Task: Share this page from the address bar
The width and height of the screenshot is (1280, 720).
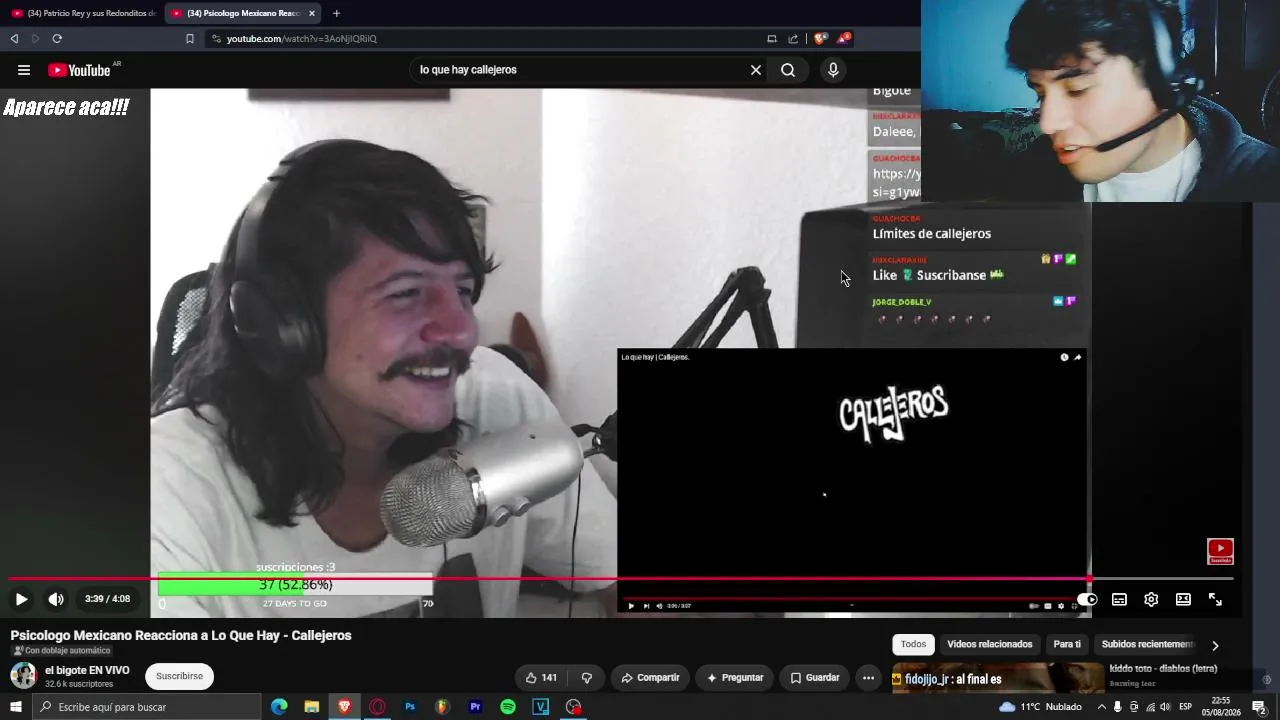Action: coord(793,39)
